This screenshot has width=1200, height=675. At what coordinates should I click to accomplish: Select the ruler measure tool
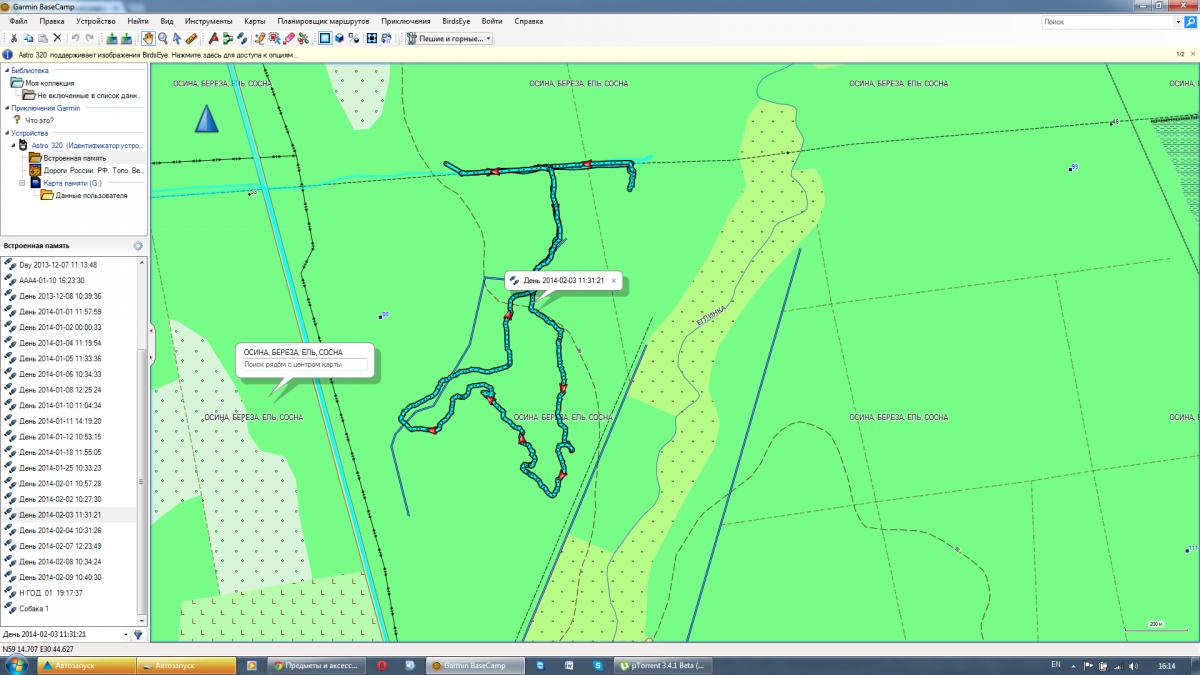pyautogui.click(x=191, y=38)
